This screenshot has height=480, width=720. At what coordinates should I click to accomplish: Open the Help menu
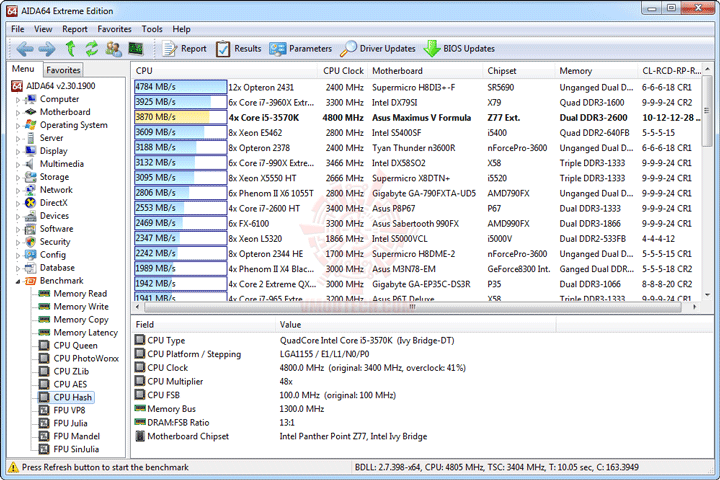(x=181, y=29)
